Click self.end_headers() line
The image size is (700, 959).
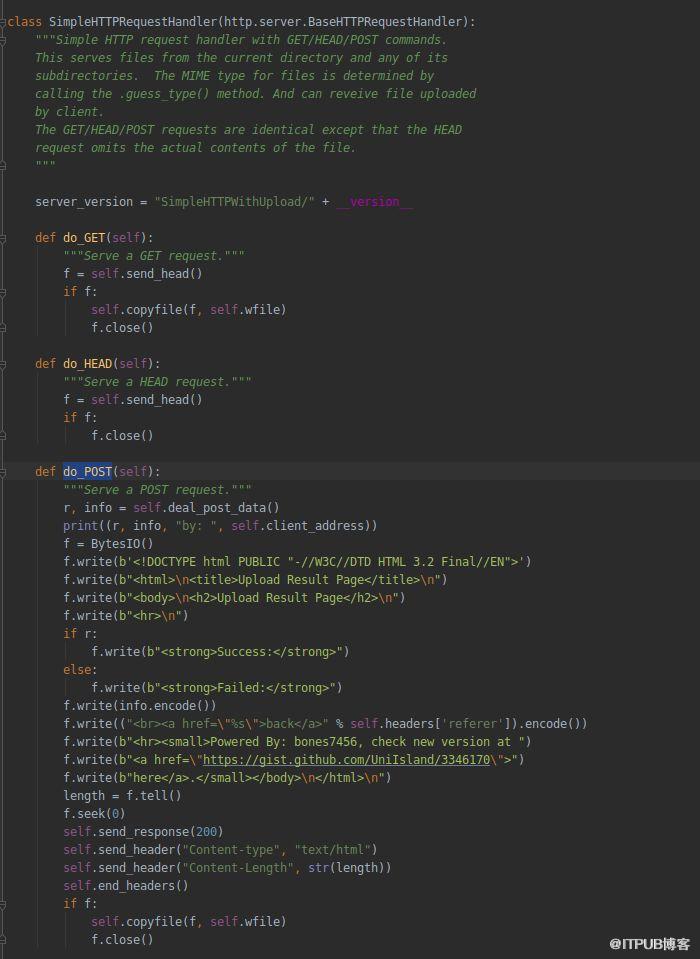point(126,886)
